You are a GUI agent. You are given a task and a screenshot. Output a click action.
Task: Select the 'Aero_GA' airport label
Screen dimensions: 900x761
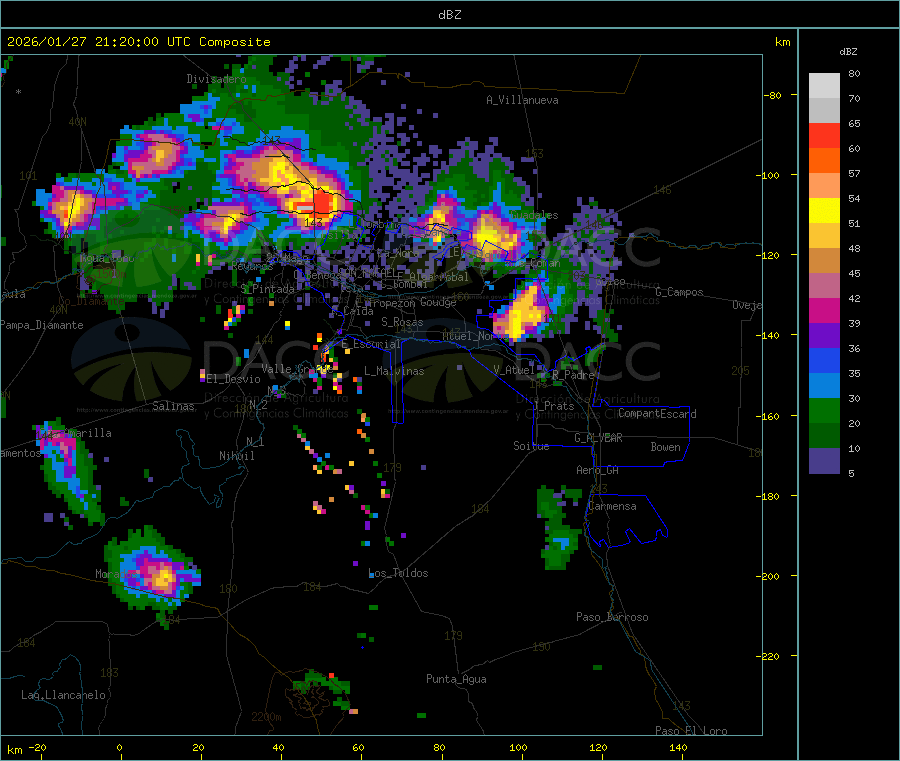(598, 470)
